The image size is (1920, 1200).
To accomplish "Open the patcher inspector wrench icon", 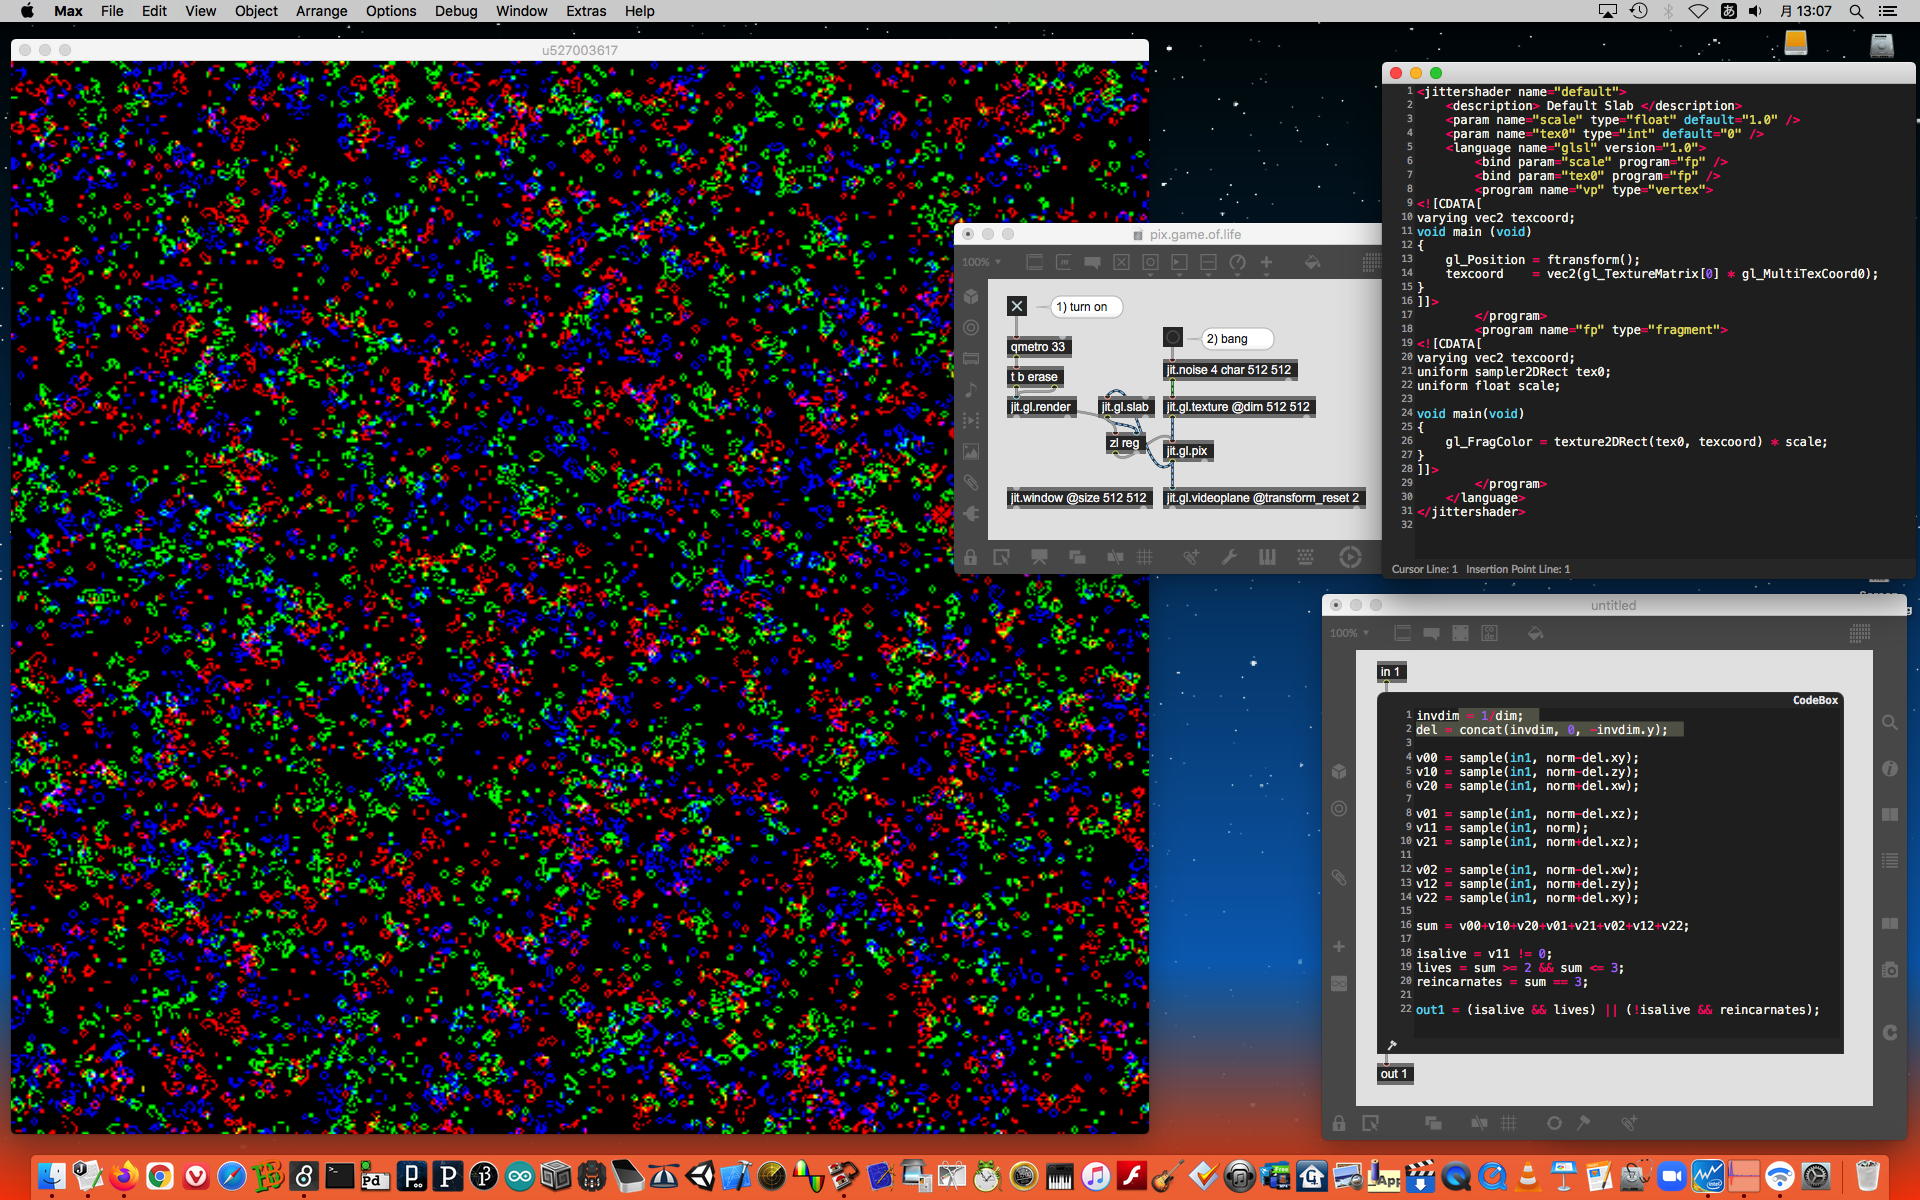I will coord(1229,558).
